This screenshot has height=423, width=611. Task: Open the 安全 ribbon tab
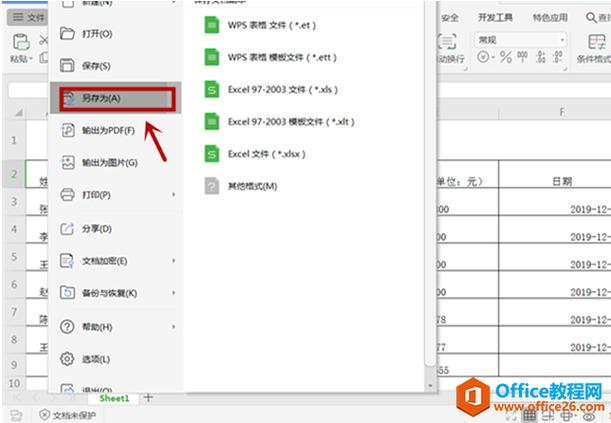450,18
